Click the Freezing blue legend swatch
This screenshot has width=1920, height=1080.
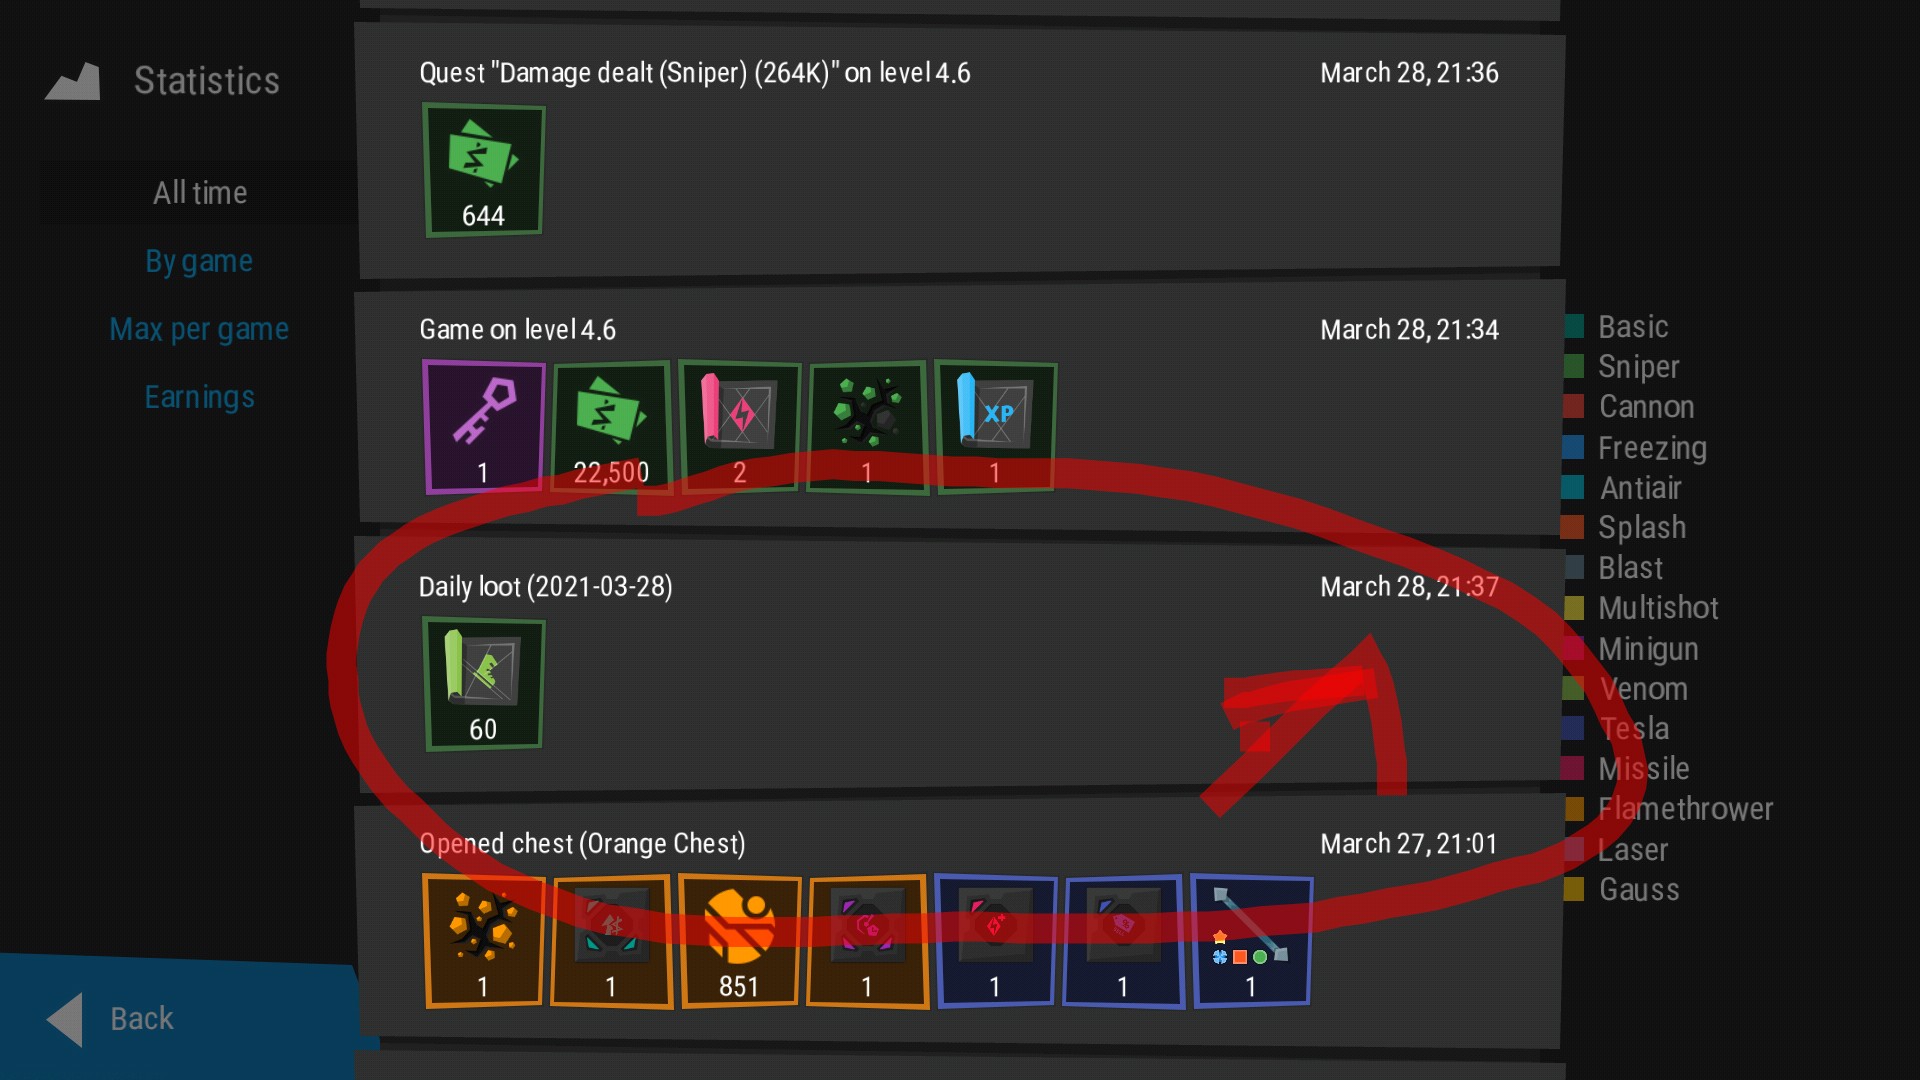point(1574,447)
